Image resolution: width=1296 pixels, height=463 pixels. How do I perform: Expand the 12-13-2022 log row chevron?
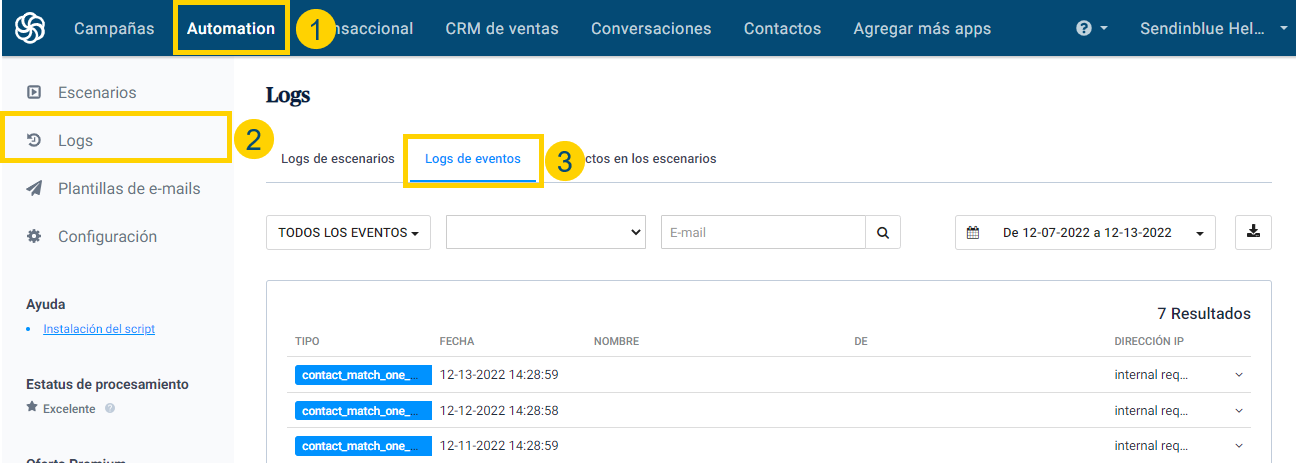point(1239,375)
